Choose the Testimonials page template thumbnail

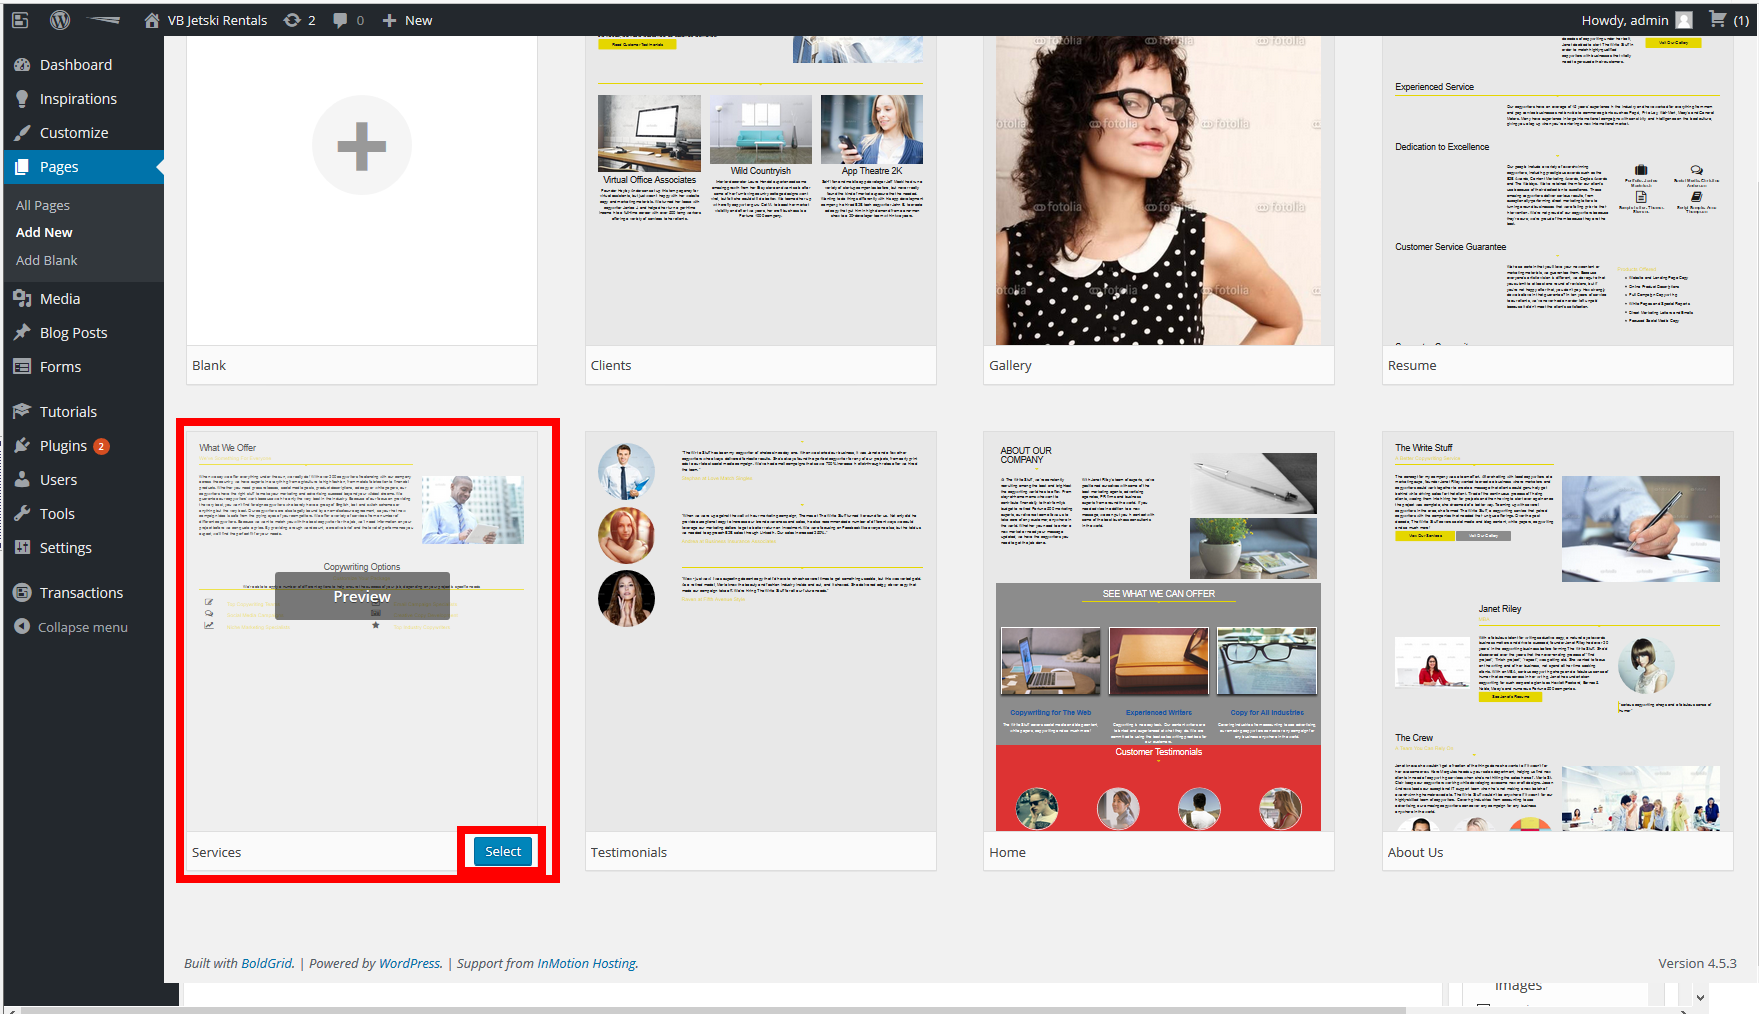760,631
